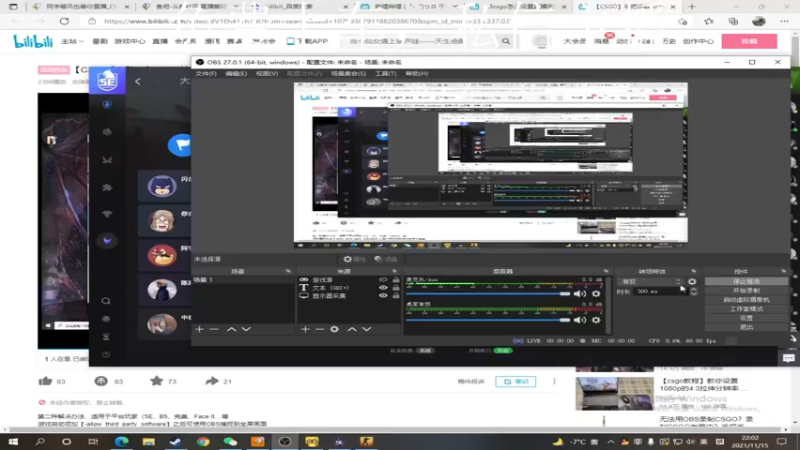Move scene up with the arrow icon

click(231, 329)
